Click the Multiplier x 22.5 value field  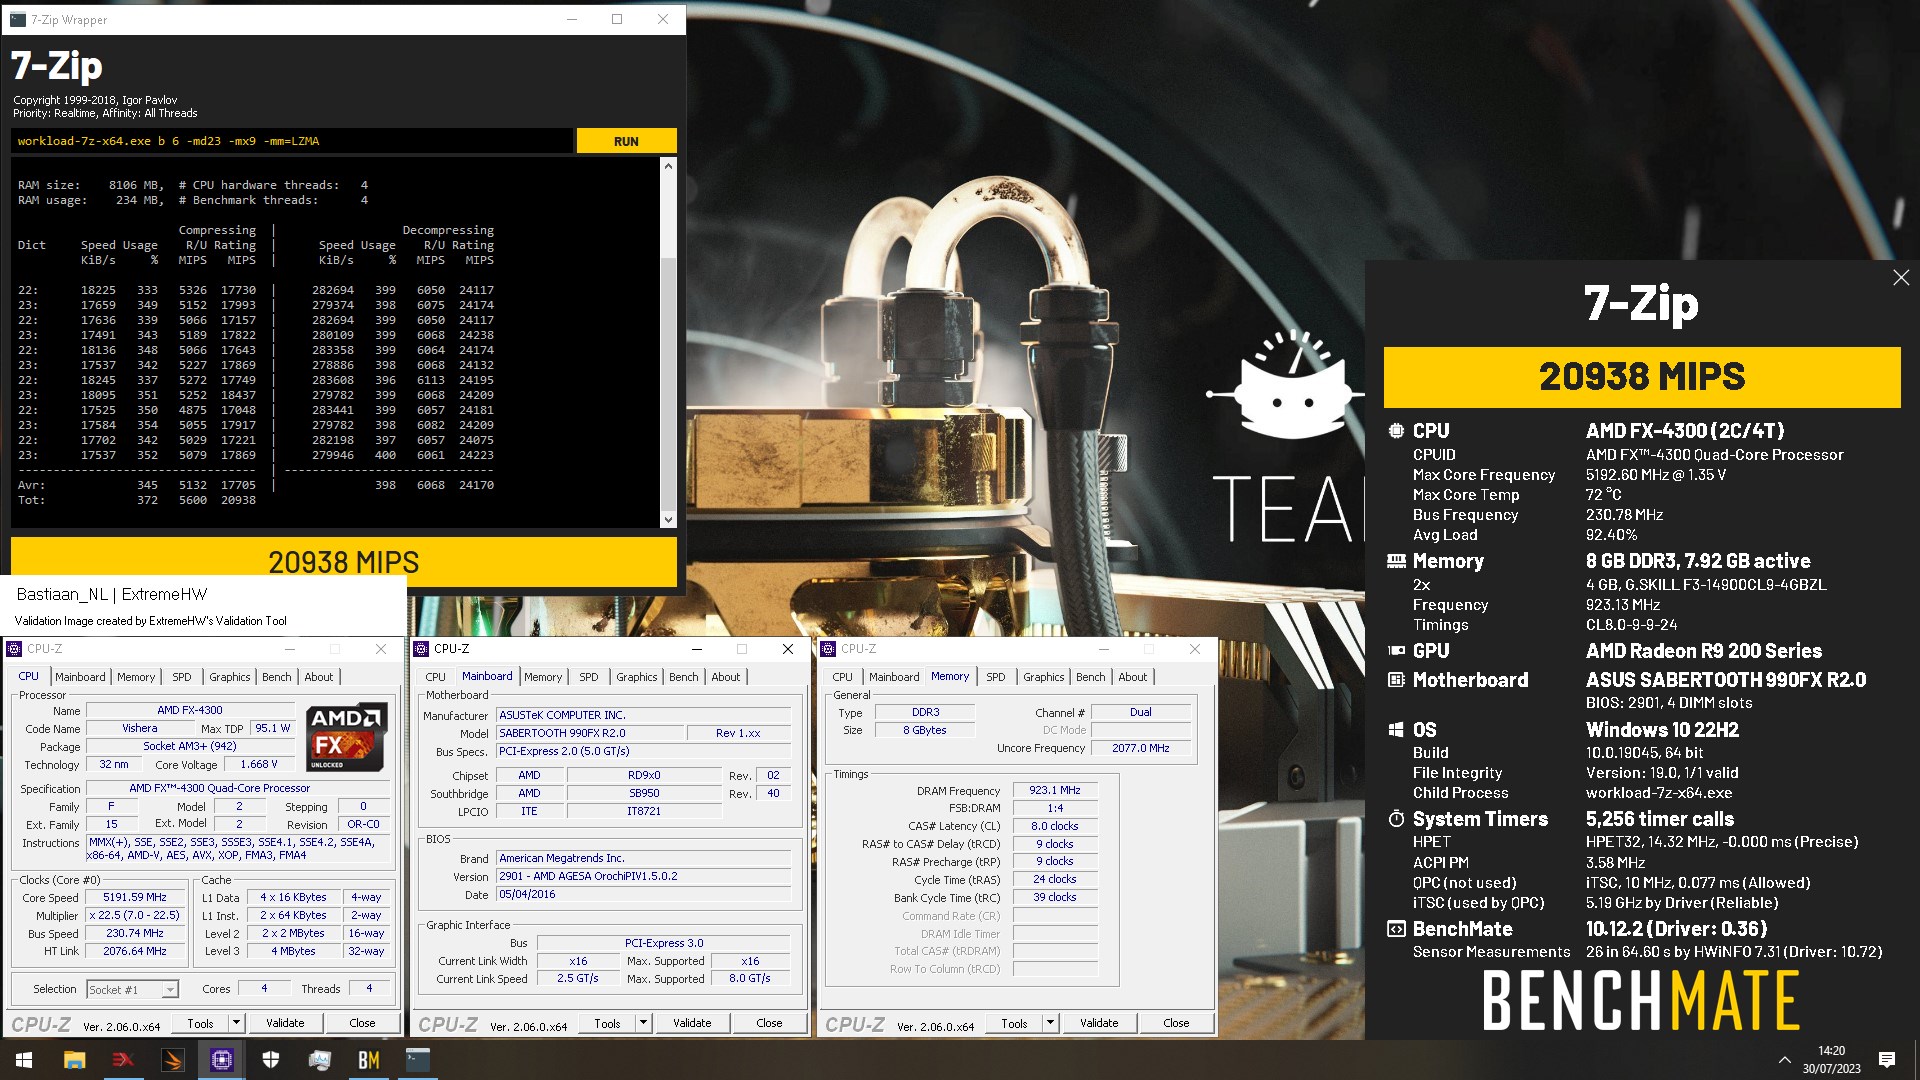135,916
